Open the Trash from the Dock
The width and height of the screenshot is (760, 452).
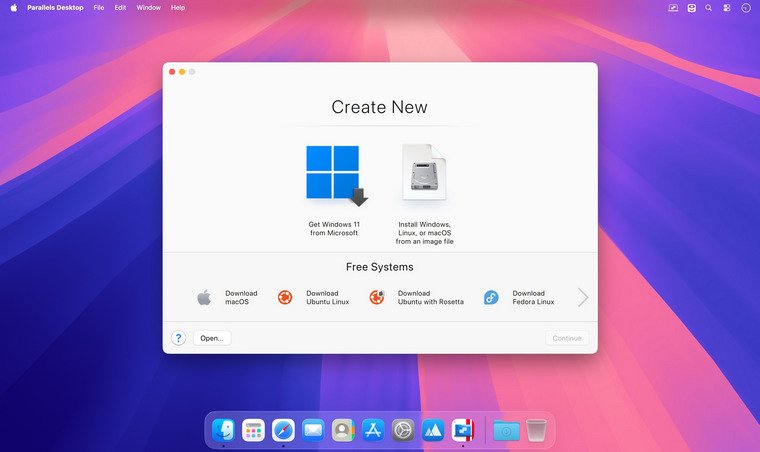536,430
